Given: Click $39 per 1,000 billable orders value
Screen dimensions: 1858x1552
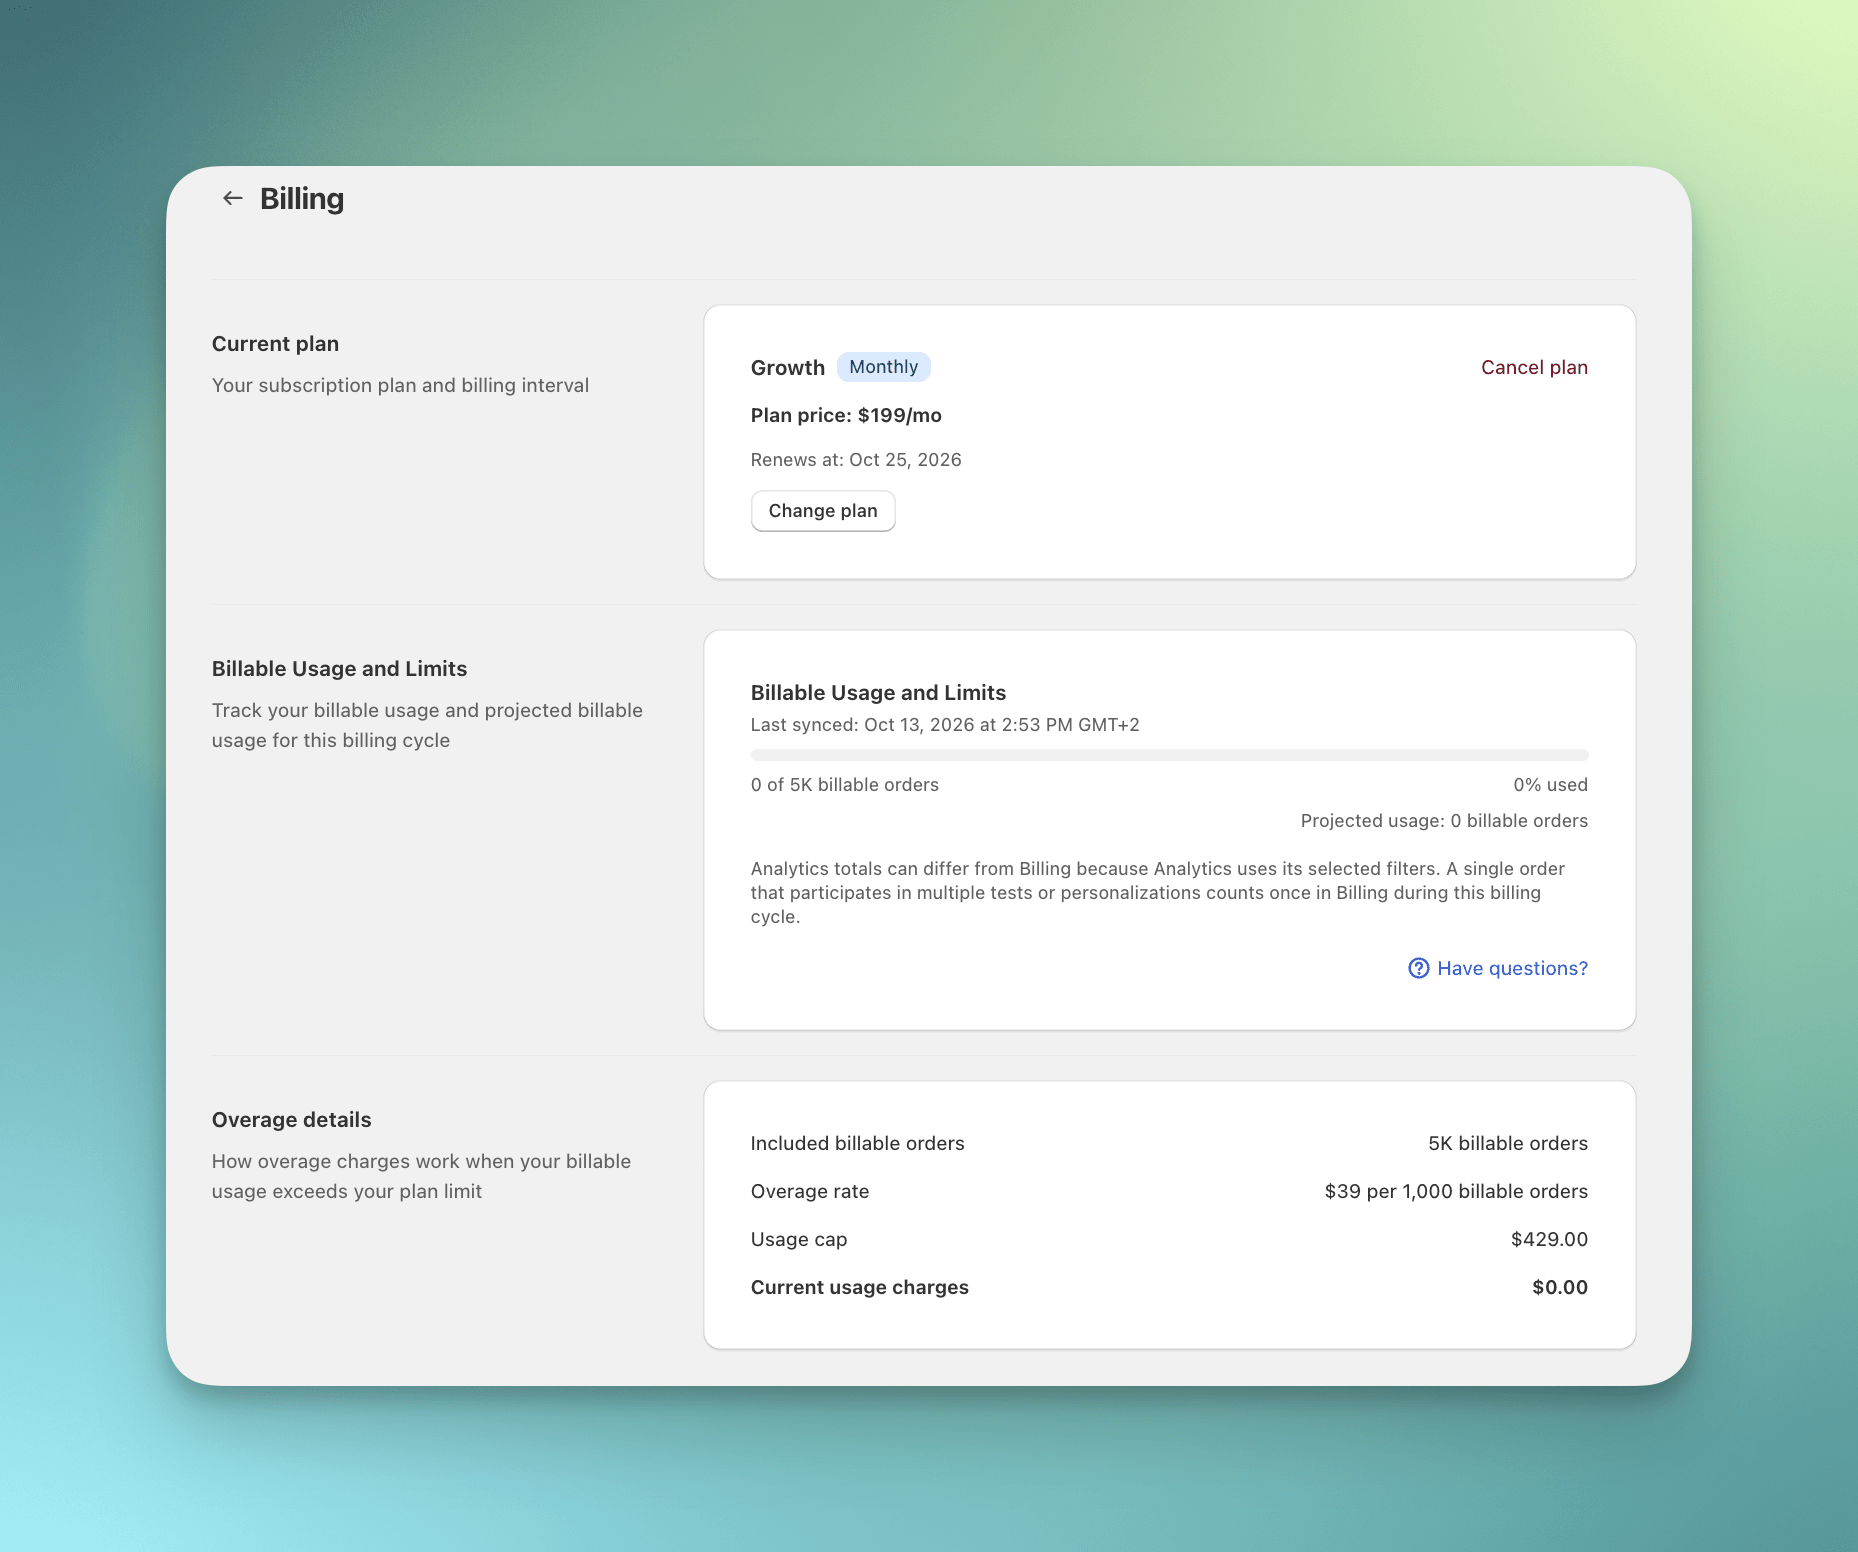Looking at the screenshot, I should point(1456,1191).
